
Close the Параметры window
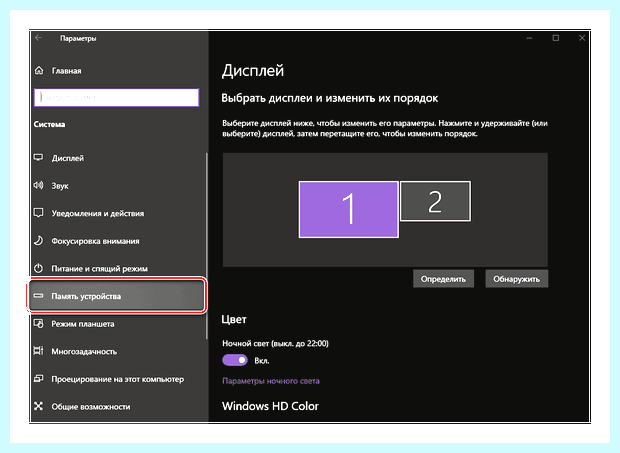582,38
